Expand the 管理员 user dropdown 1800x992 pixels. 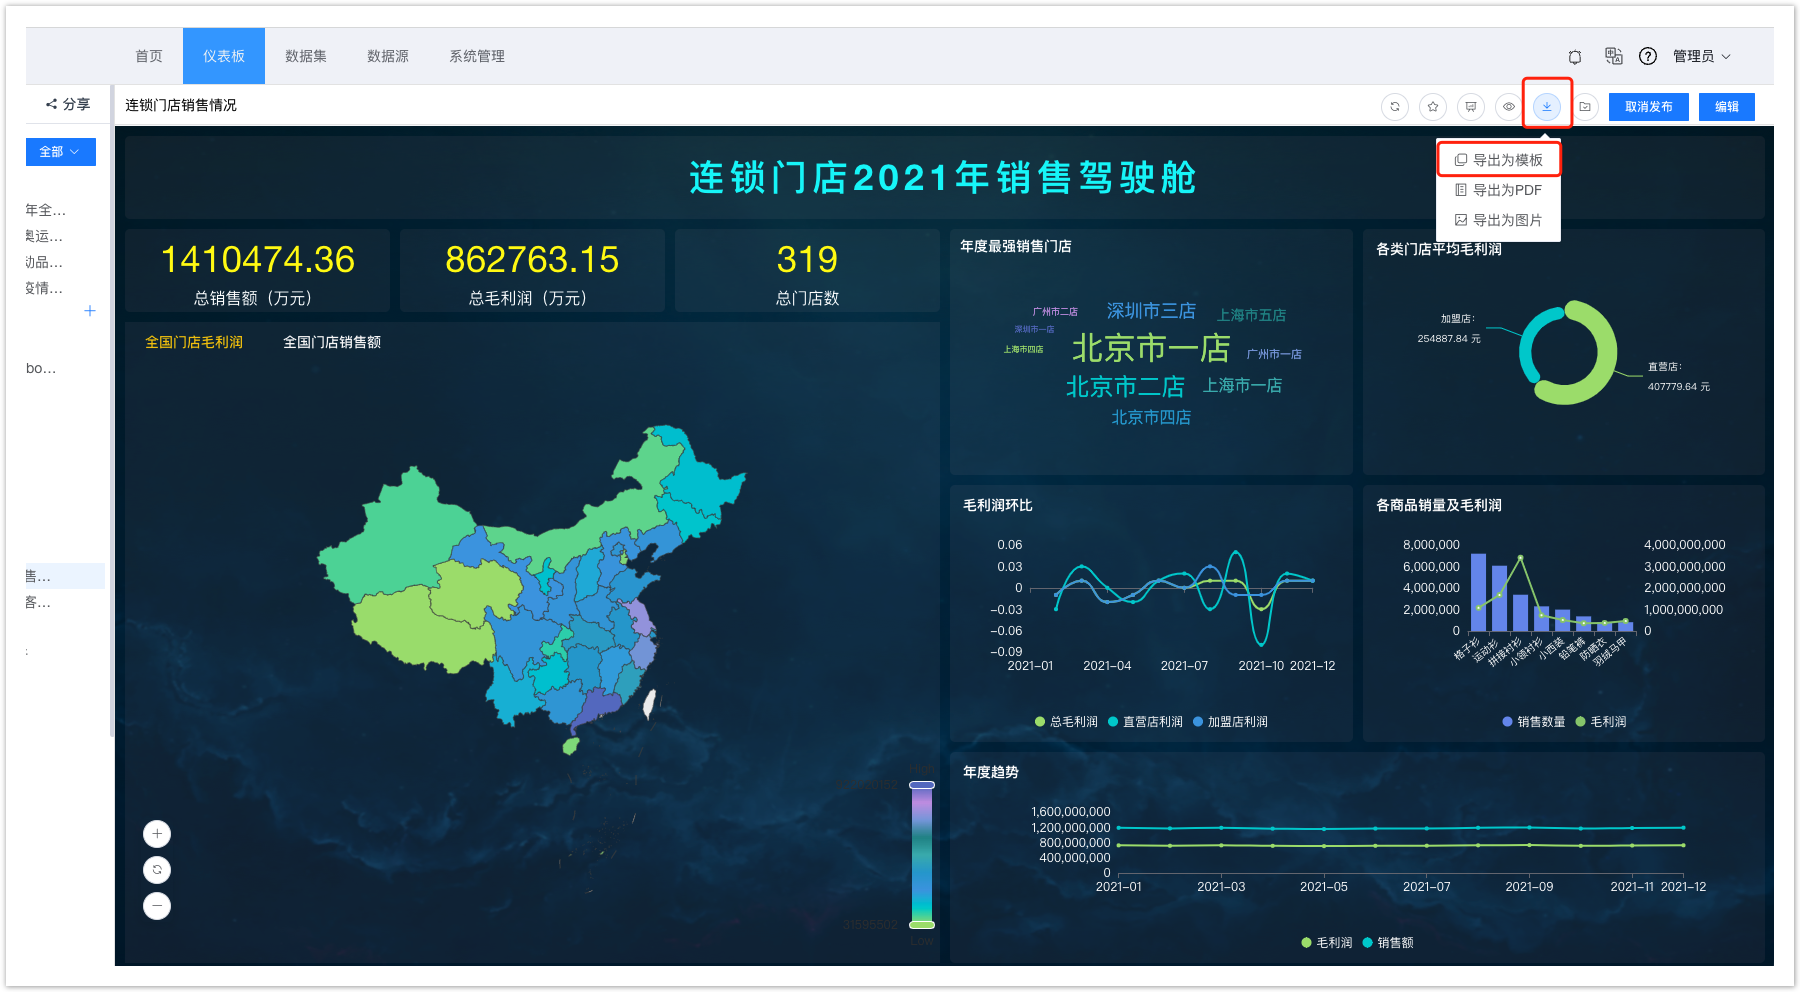click(x=1702, y=56)
